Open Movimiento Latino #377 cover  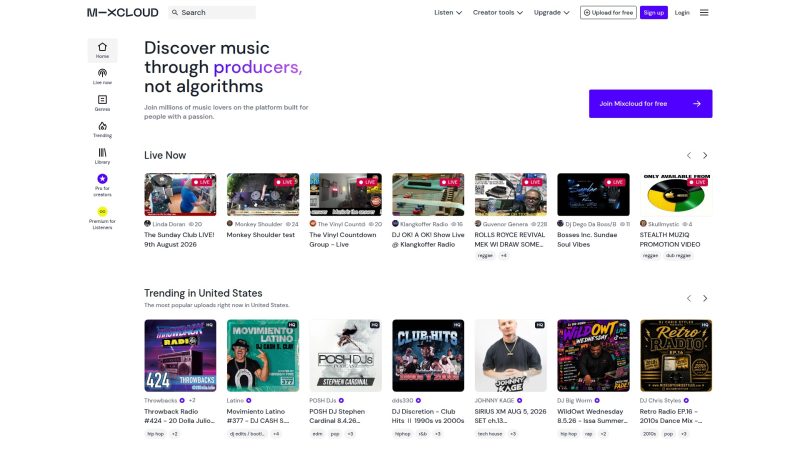coord(263,356)
